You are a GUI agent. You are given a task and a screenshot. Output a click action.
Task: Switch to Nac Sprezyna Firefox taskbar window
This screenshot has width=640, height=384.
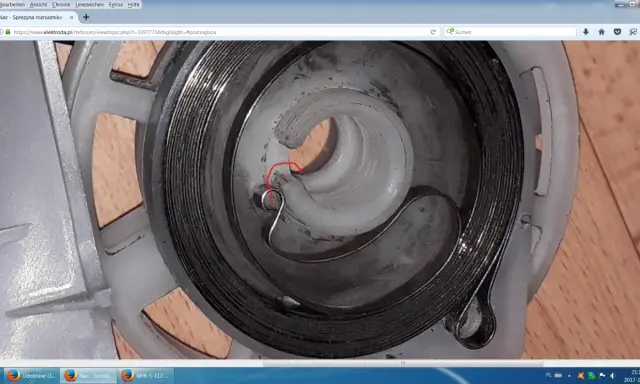point(89,375)
